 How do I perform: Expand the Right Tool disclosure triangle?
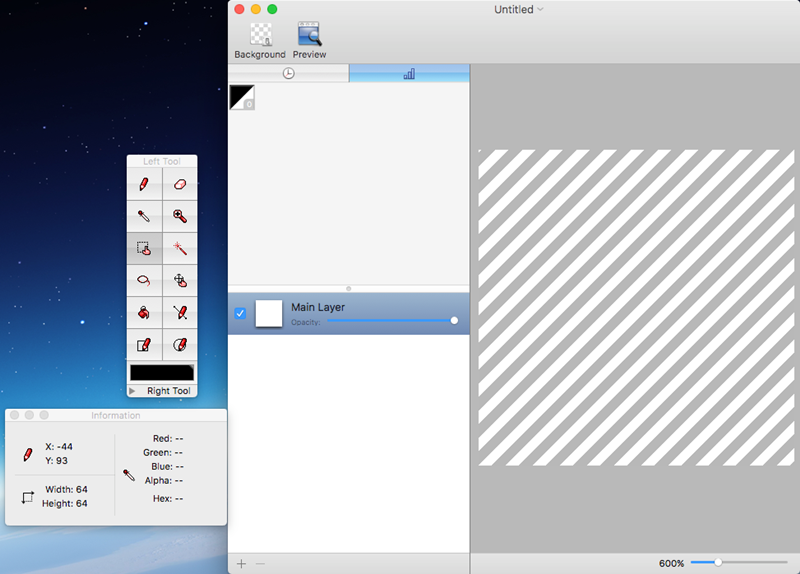133,391
